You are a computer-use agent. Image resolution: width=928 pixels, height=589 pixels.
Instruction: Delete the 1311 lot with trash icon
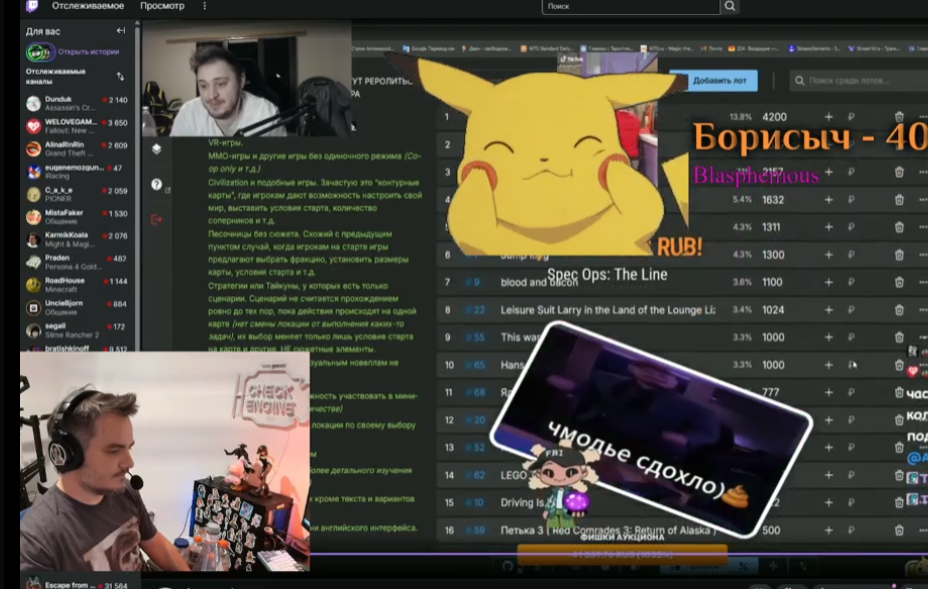[x=899, y=227]
